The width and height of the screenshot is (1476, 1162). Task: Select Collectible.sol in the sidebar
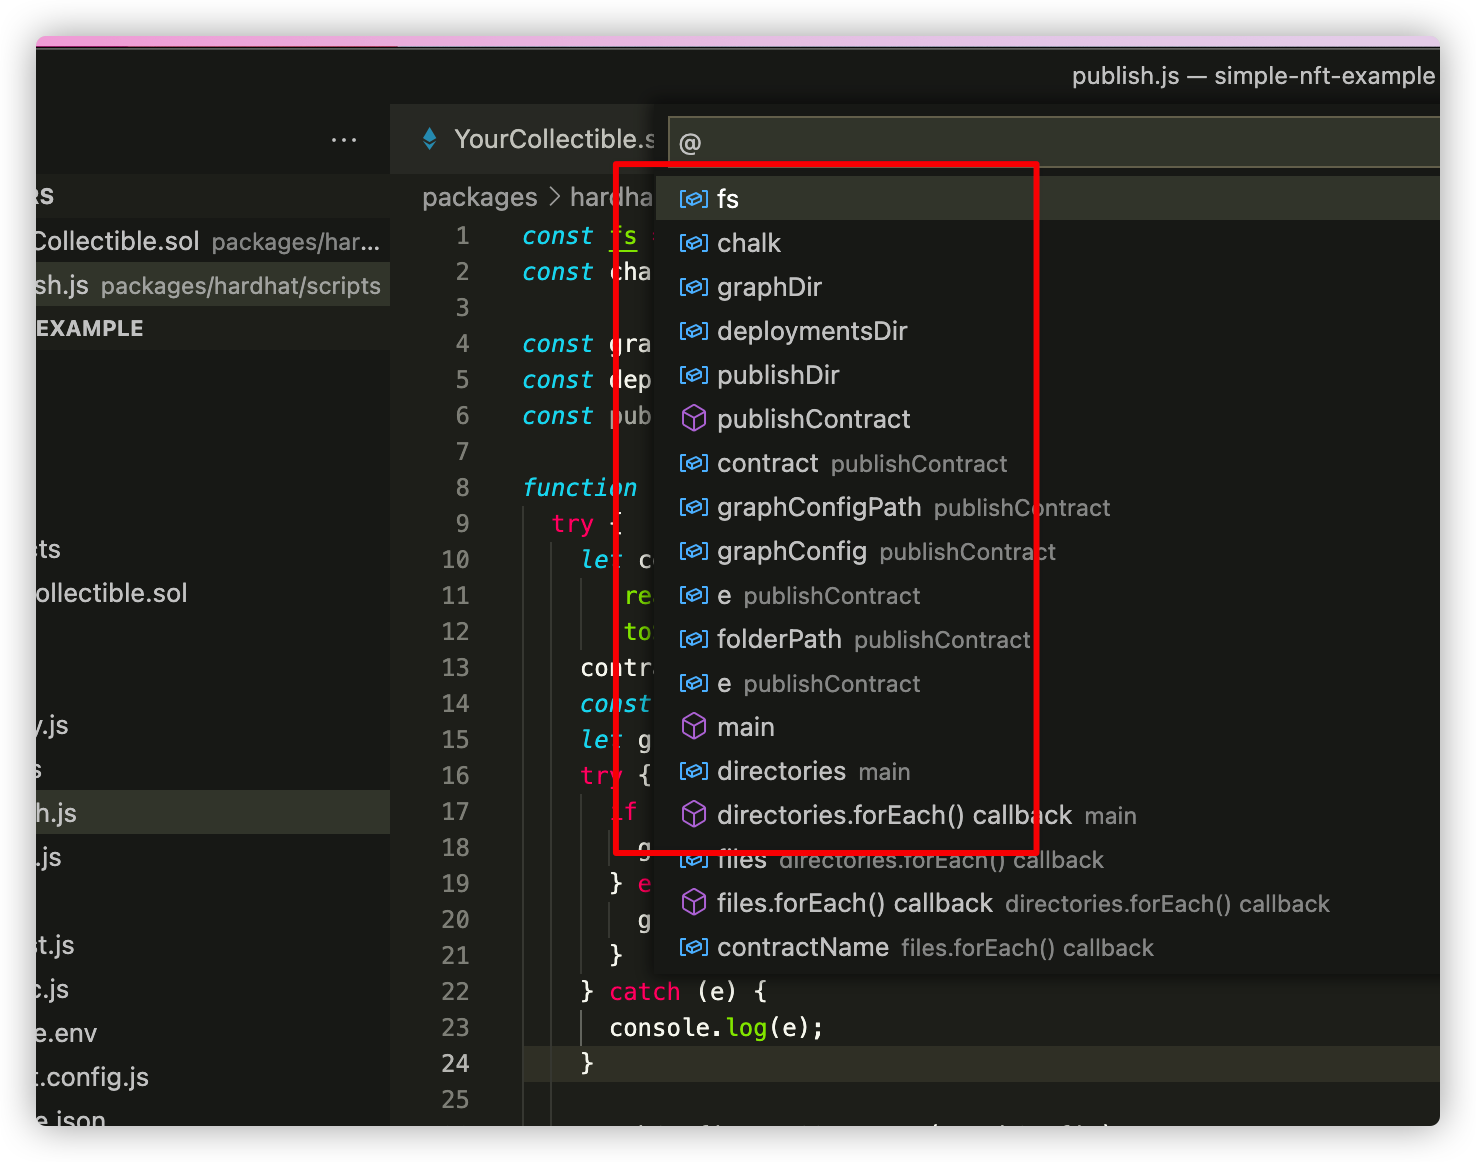click(x=119, y=241)
